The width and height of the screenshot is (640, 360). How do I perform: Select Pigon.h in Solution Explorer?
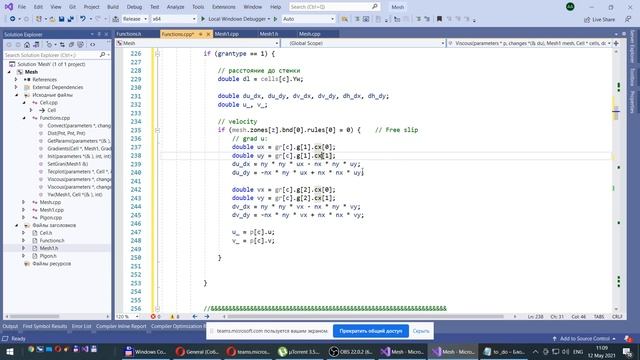pos(48,256)
